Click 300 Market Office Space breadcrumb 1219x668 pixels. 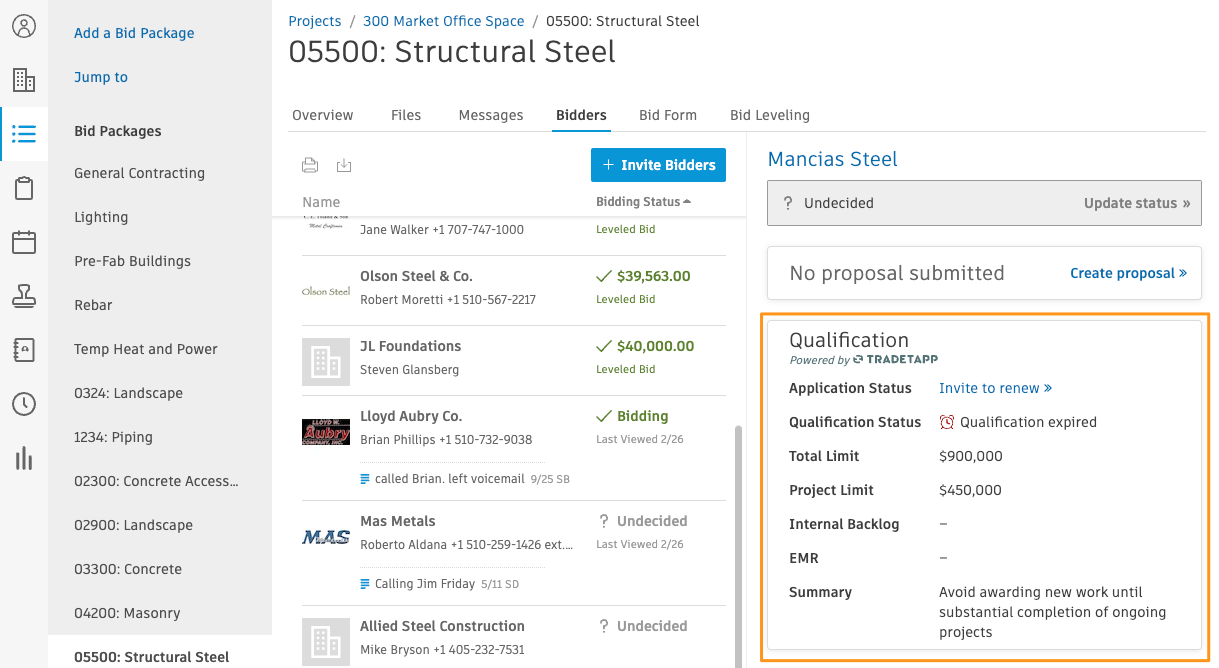pos(443,21)
